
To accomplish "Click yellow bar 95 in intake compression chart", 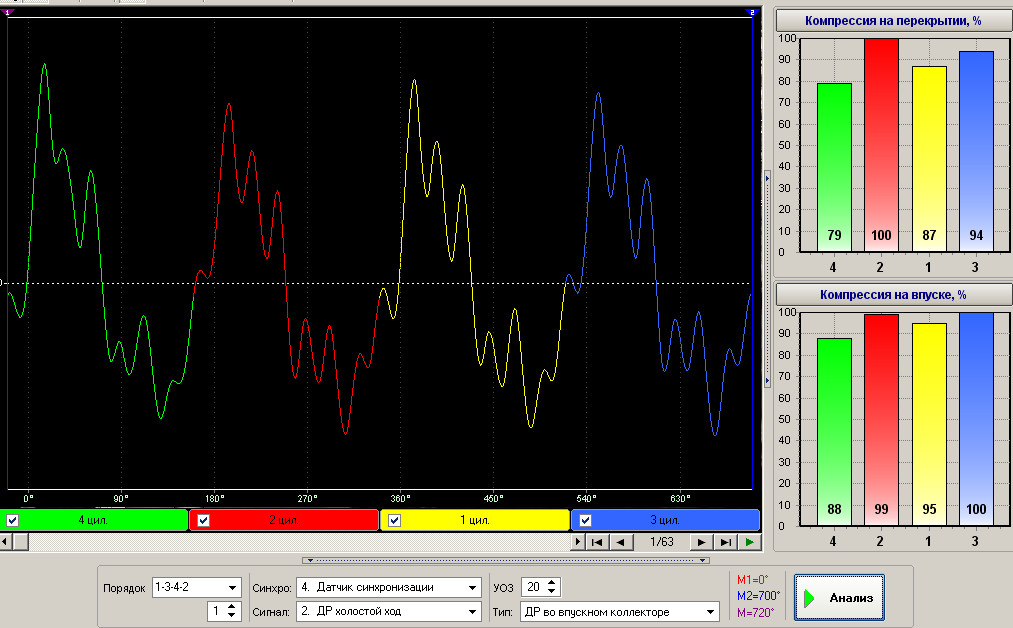I will (x=929, y=424).
